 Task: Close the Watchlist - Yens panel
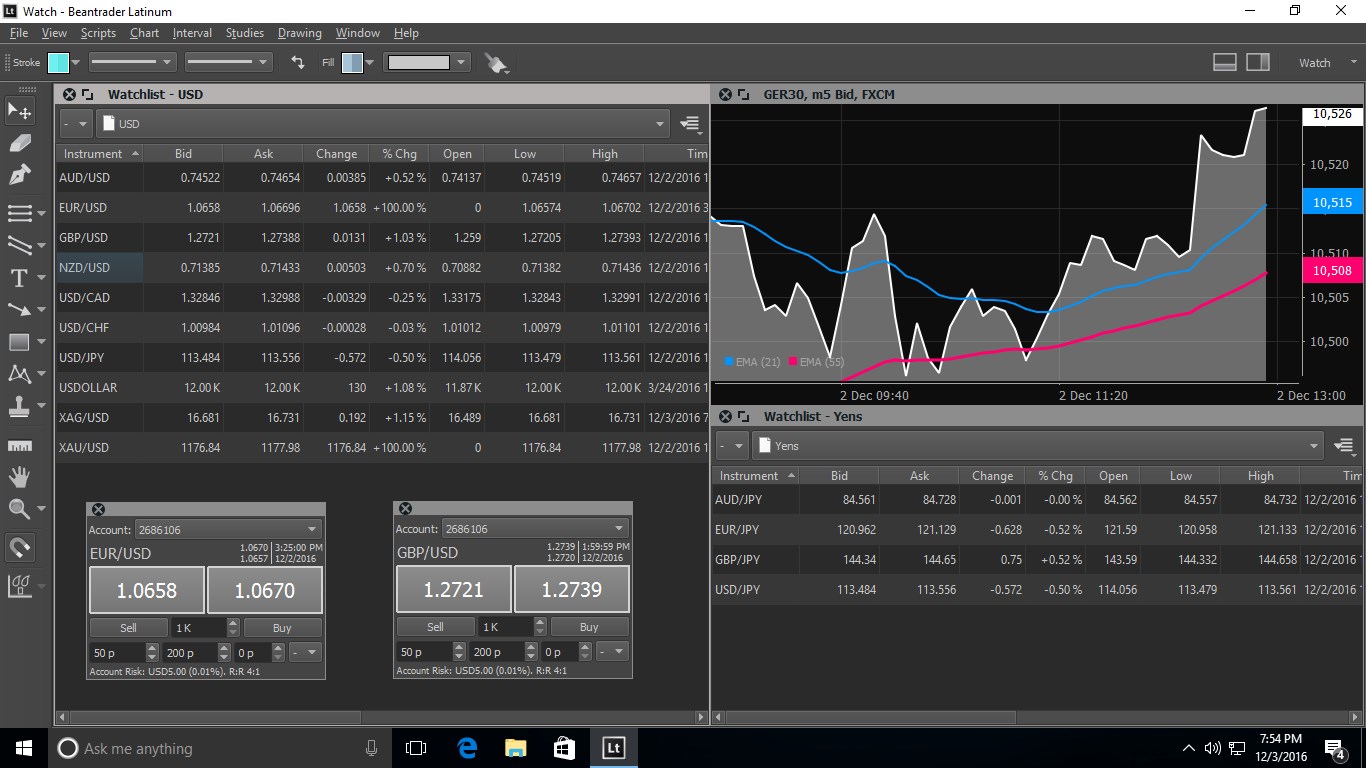[724, 417]
